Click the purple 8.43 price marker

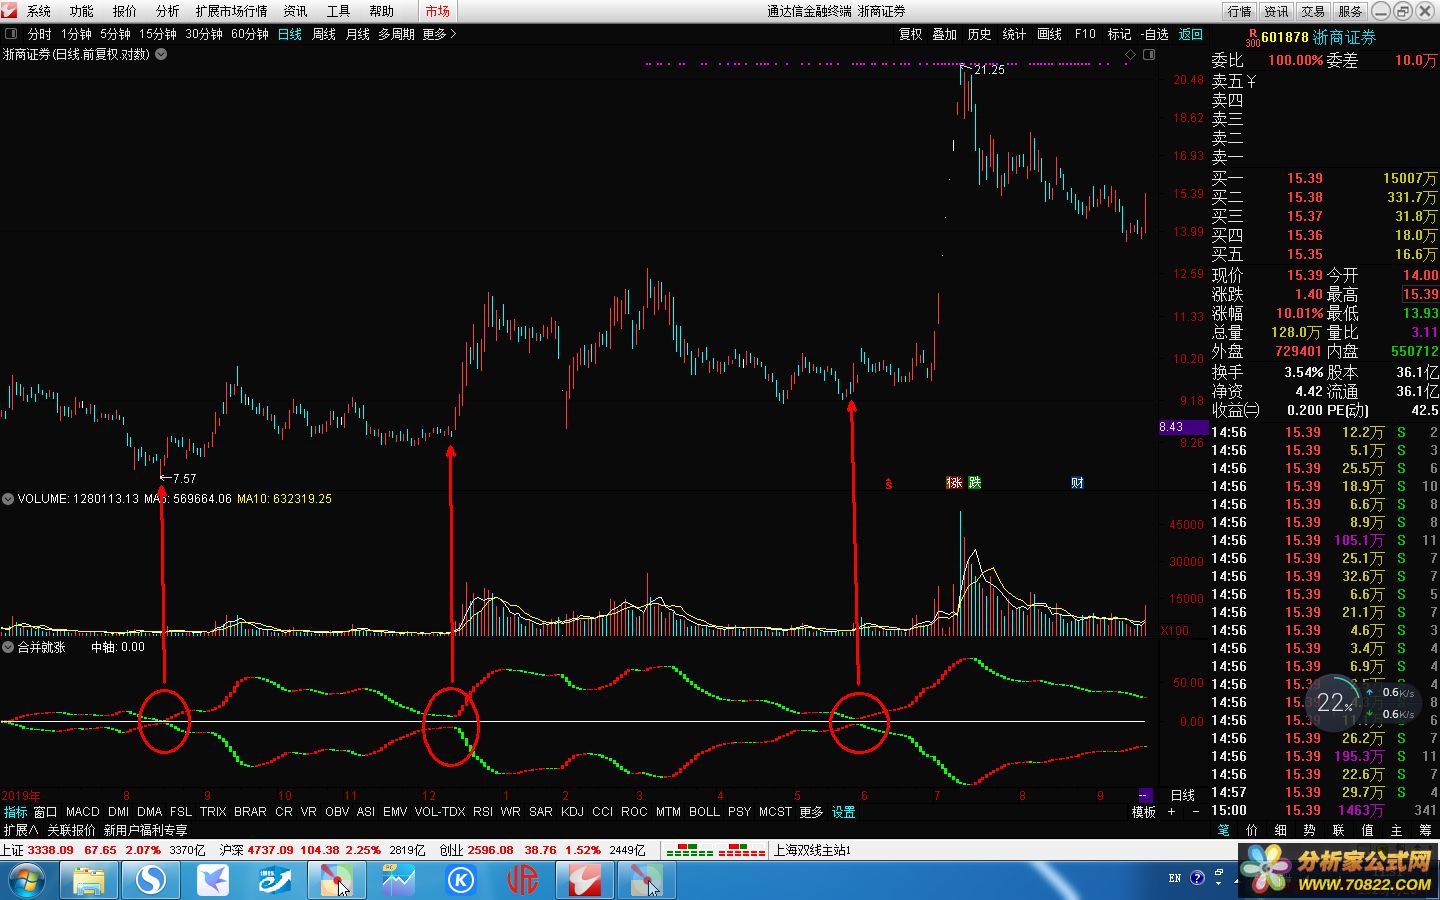[x=1182, y=427]
